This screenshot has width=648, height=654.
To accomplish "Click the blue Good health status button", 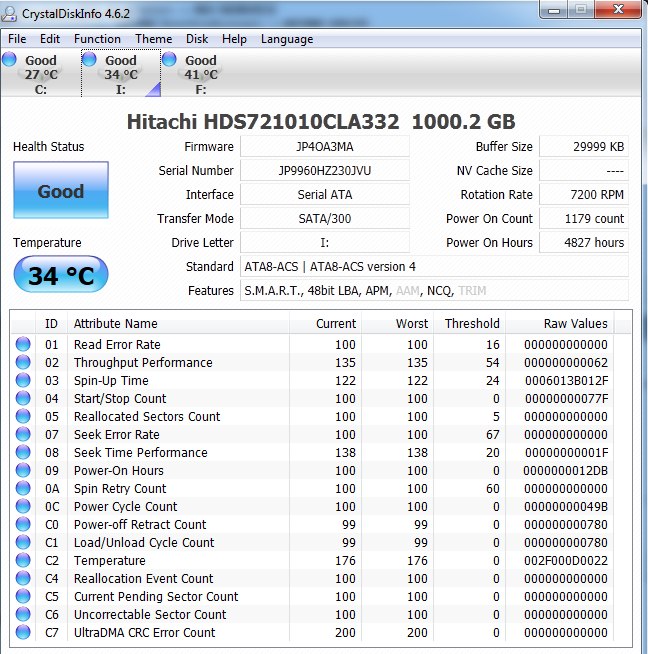I will 61,190.
